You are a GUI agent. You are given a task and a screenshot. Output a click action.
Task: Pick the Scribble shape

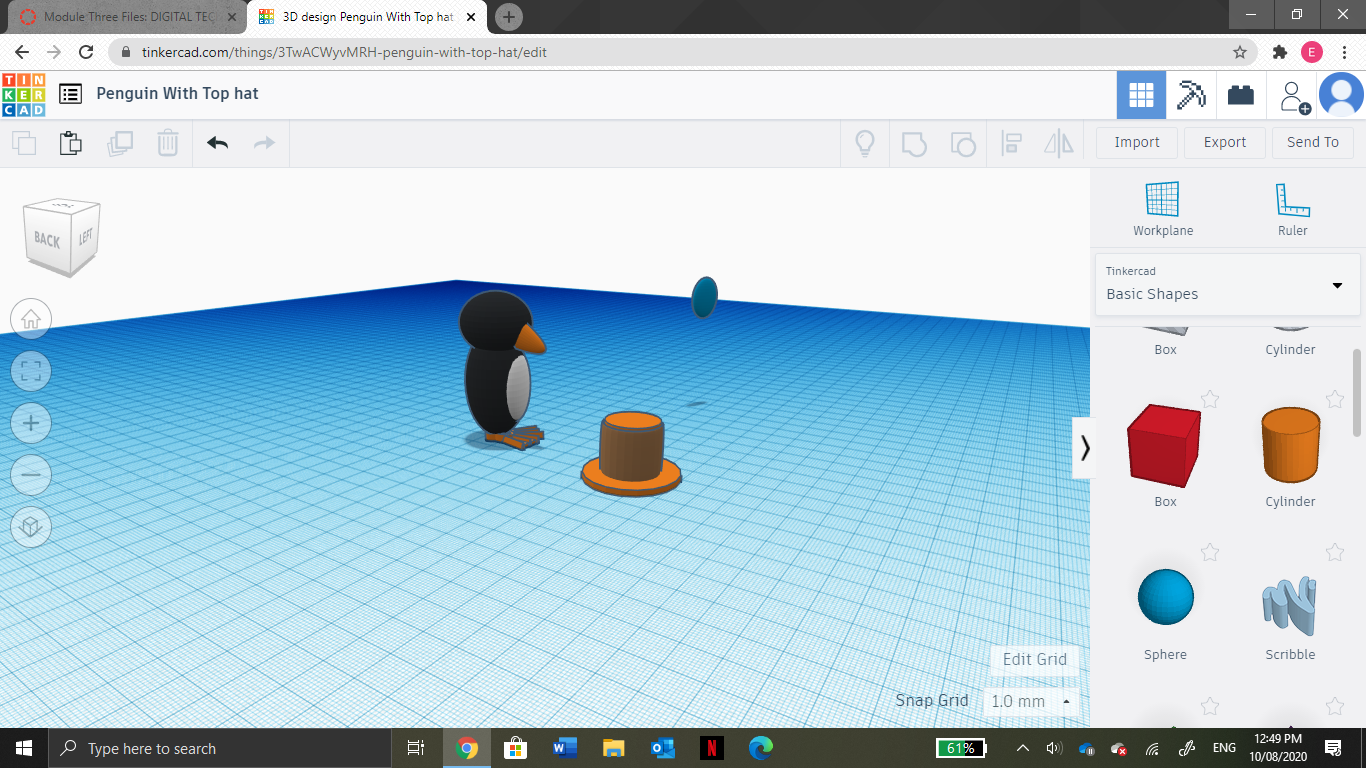pyautogui.click(x=1290, y=604)
